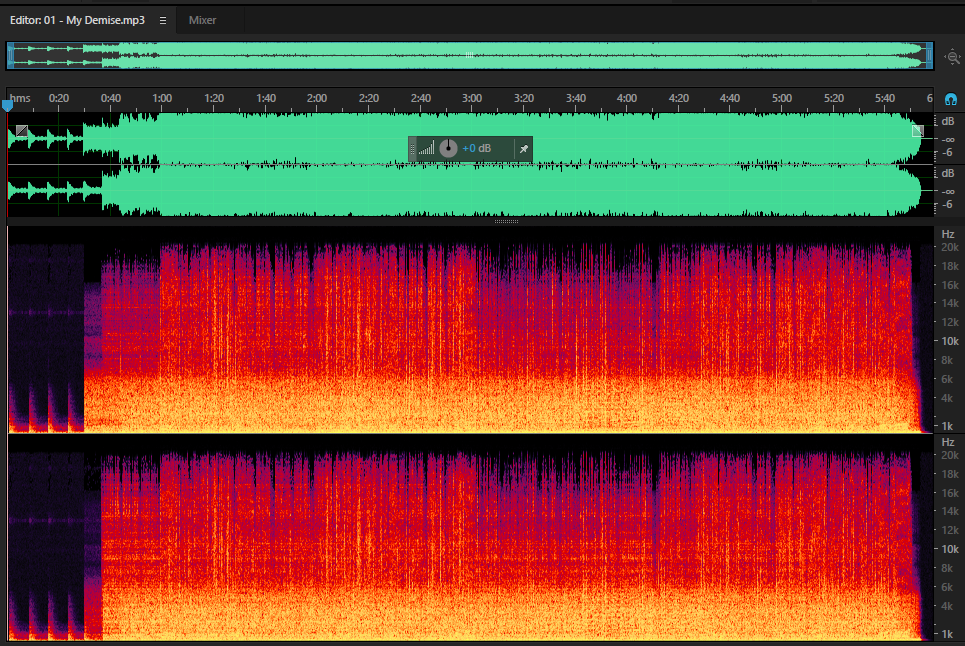
Task: Click 2:40 on the time ruler
Action: [421, 98]
